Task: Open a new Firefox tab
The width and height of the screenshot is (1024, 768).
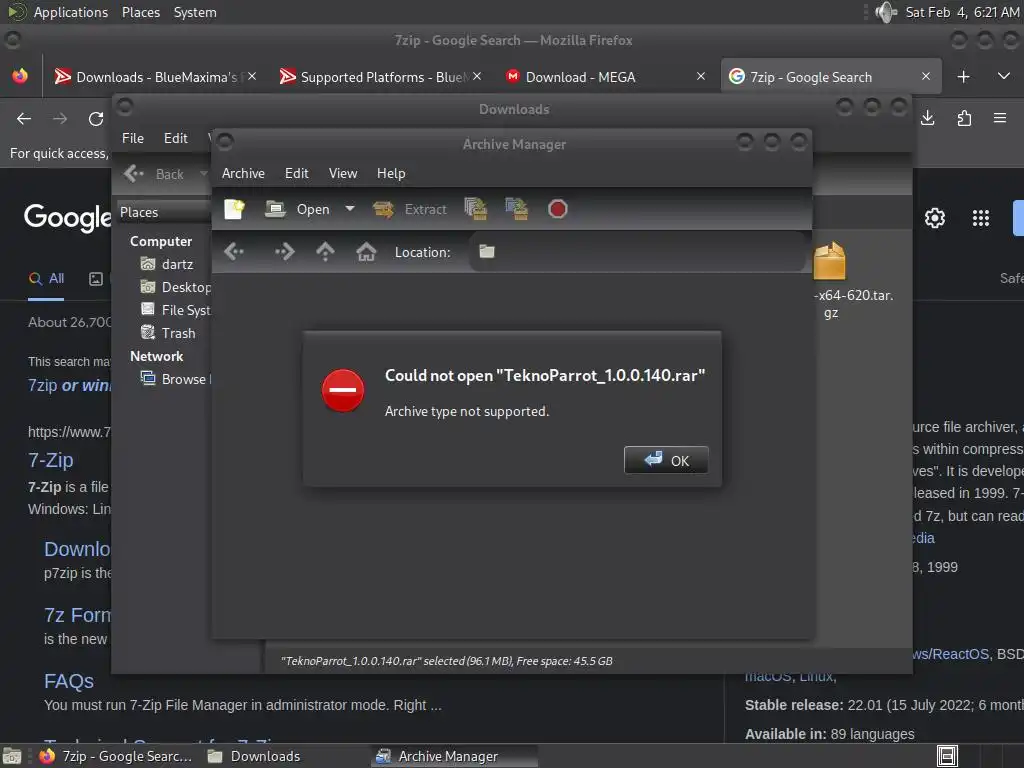Action: pos(963,76)
